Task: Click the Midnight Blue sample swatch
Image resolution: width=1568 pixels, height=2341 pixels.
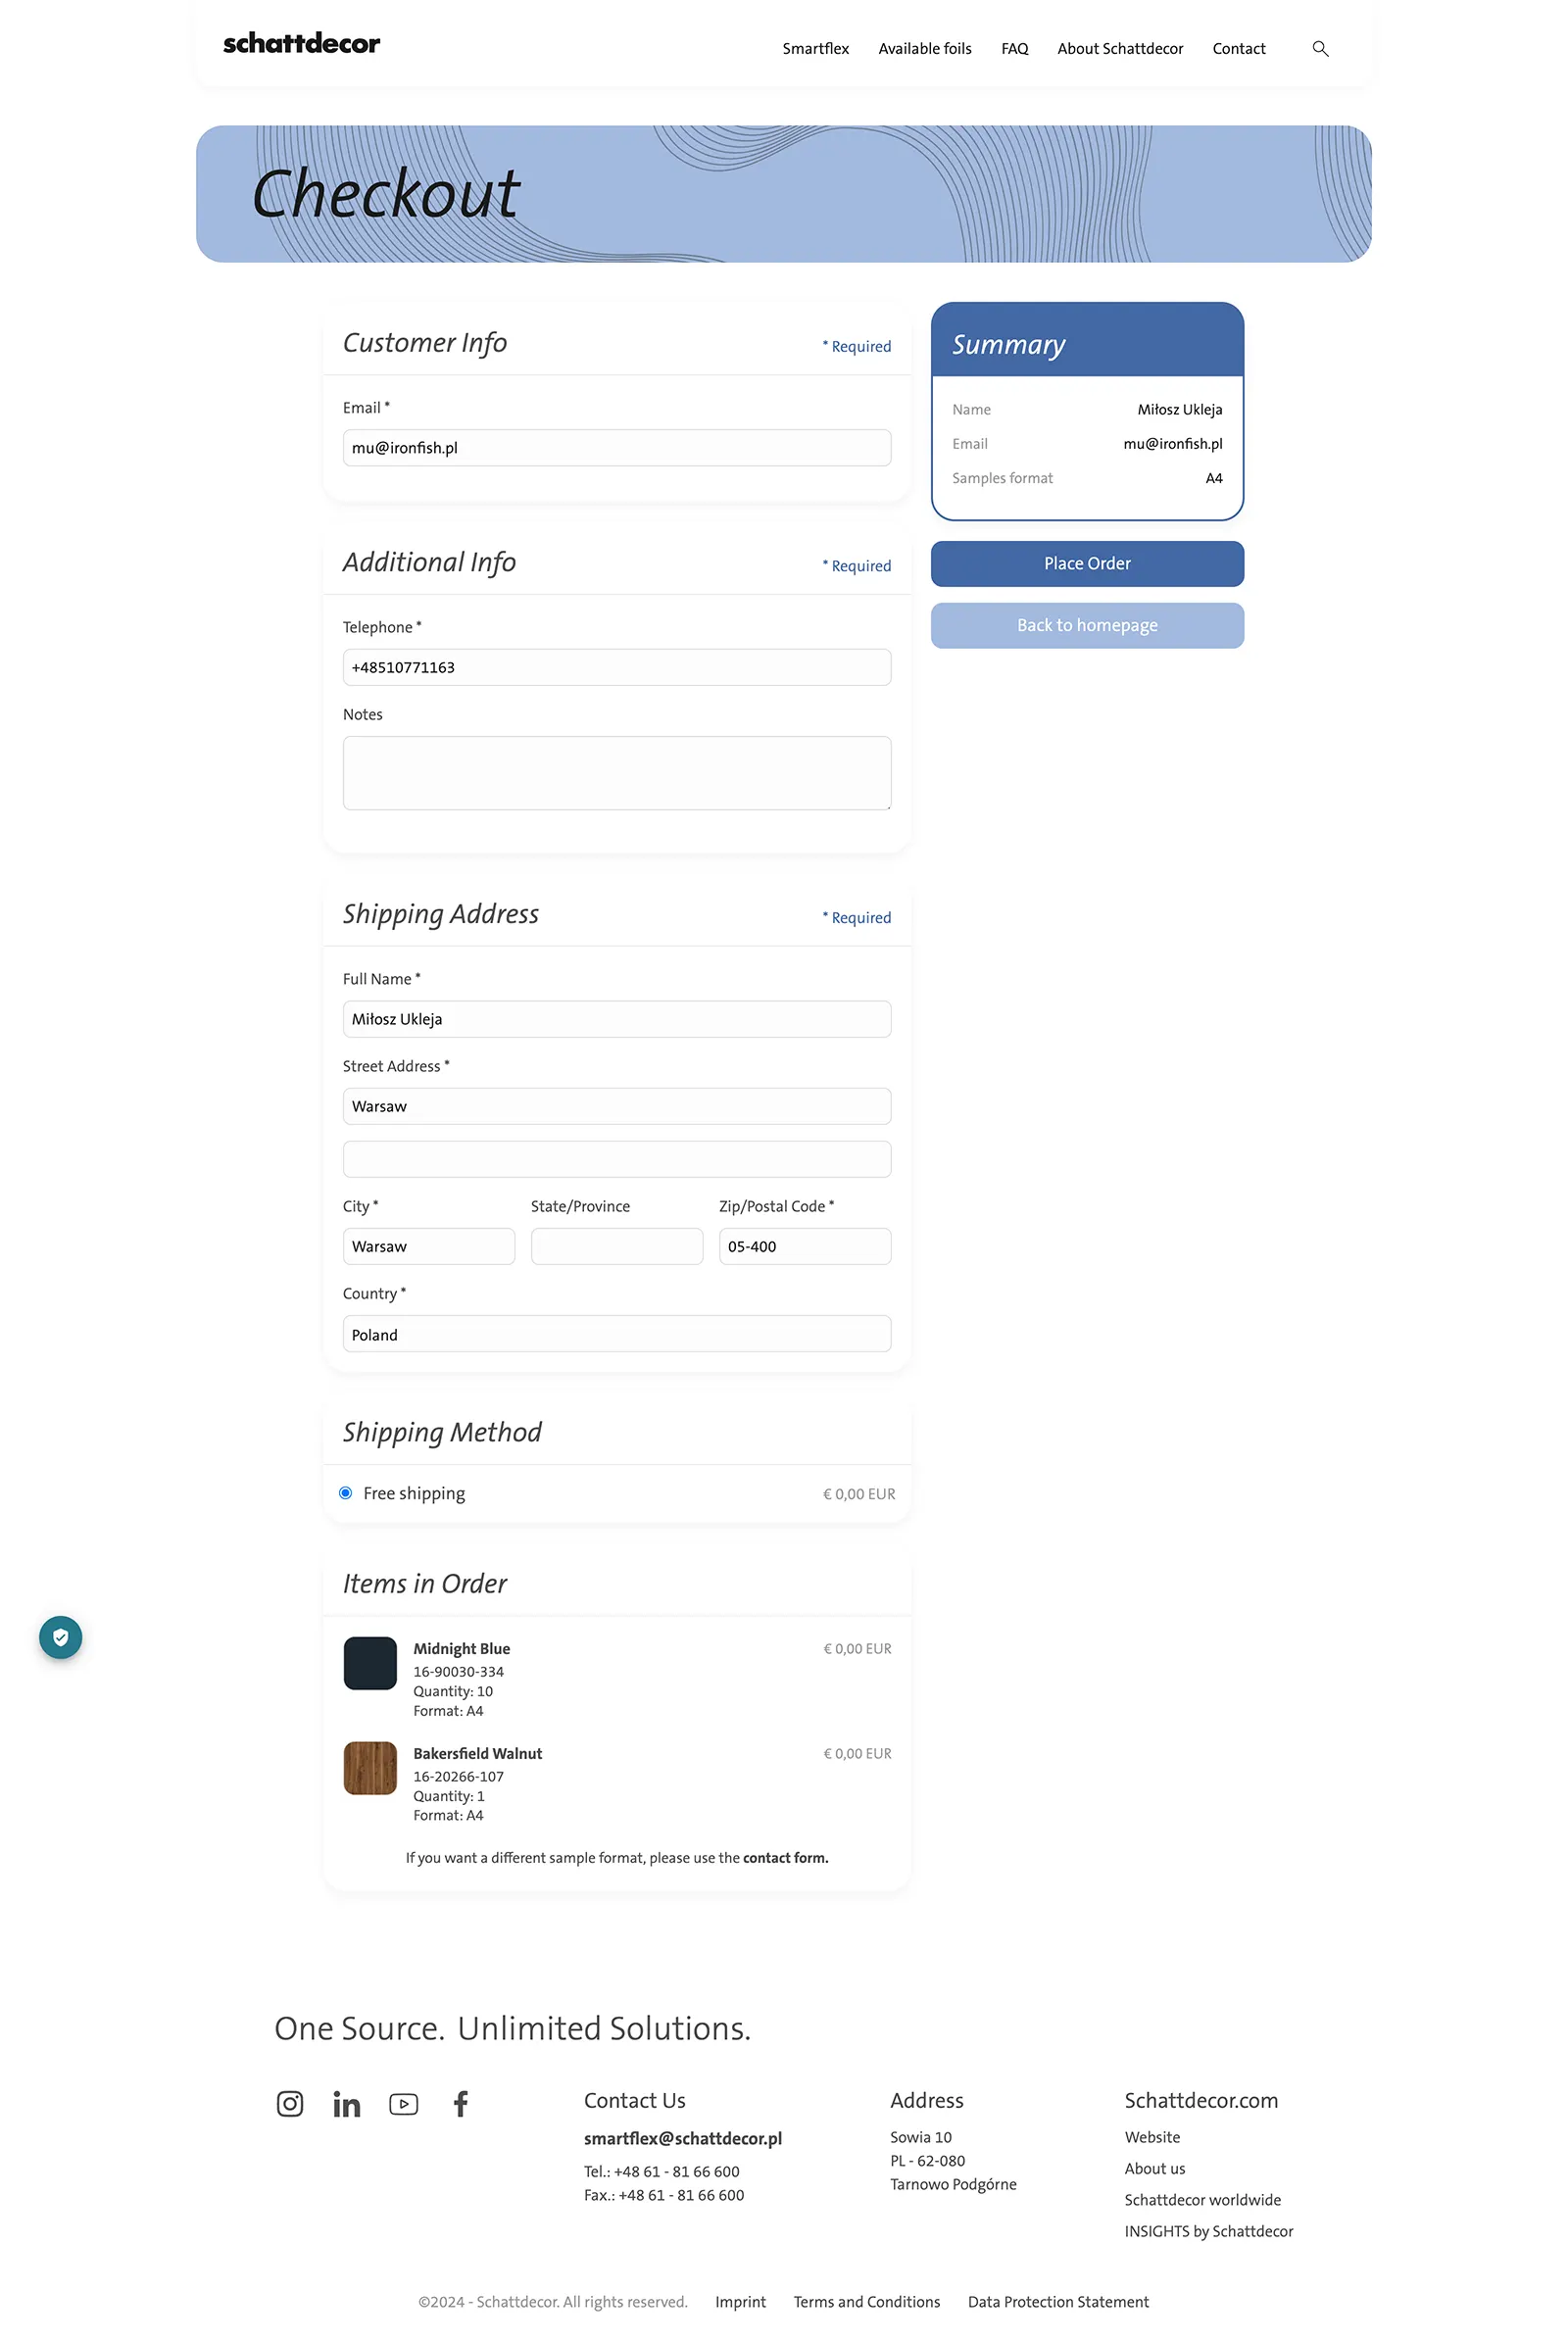Action: click(369, 1662)
